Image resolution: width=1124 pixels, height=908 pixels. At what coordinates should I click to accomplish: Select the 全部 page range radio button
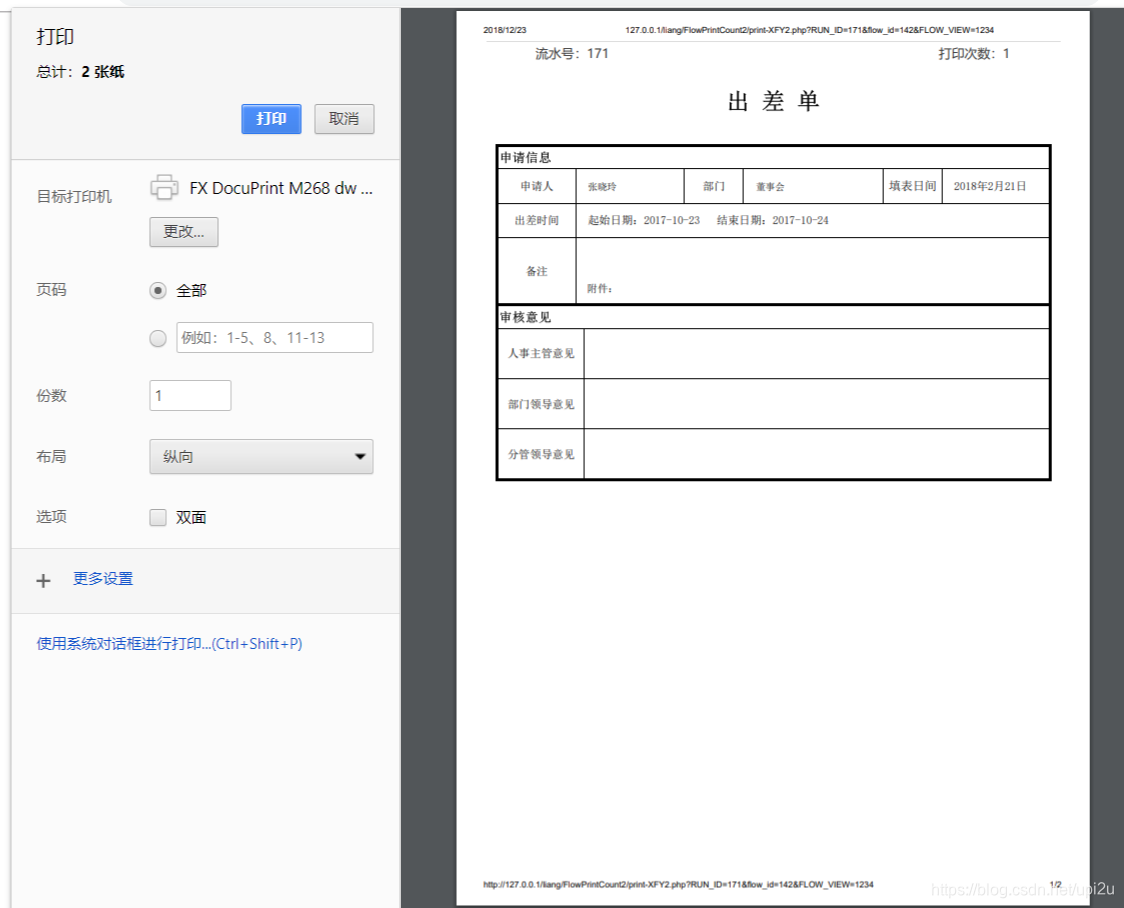click(157, 290)
